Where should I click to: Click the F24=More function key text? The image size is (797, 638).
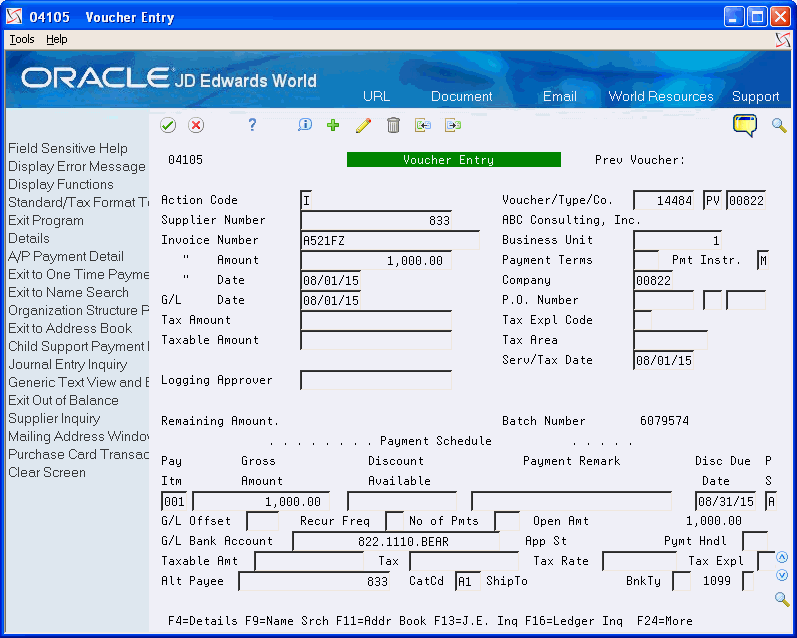point(664,621)
